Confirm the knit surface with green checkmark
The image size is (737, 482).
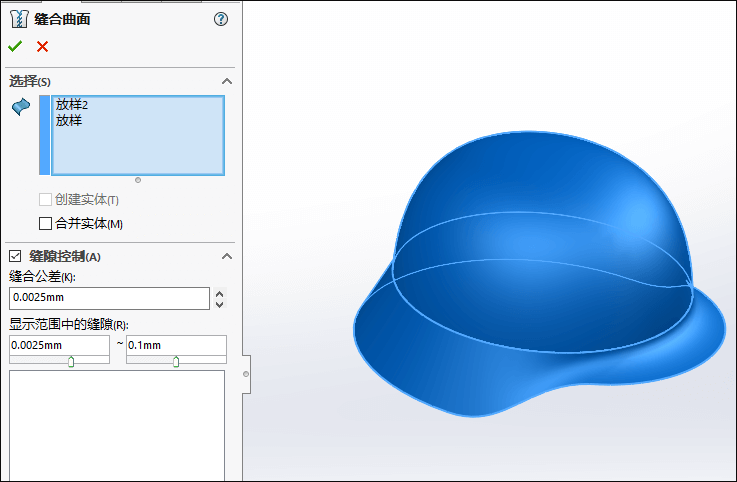pyautogui.click(x=15, y=46)
